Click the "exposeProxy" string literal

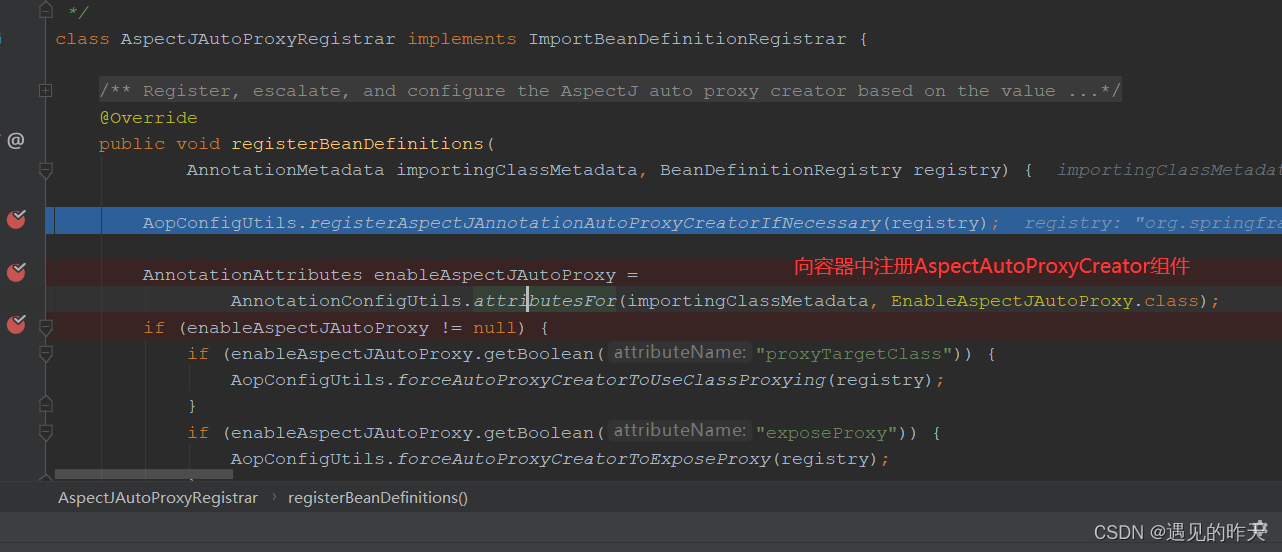(x=825, y=433)
